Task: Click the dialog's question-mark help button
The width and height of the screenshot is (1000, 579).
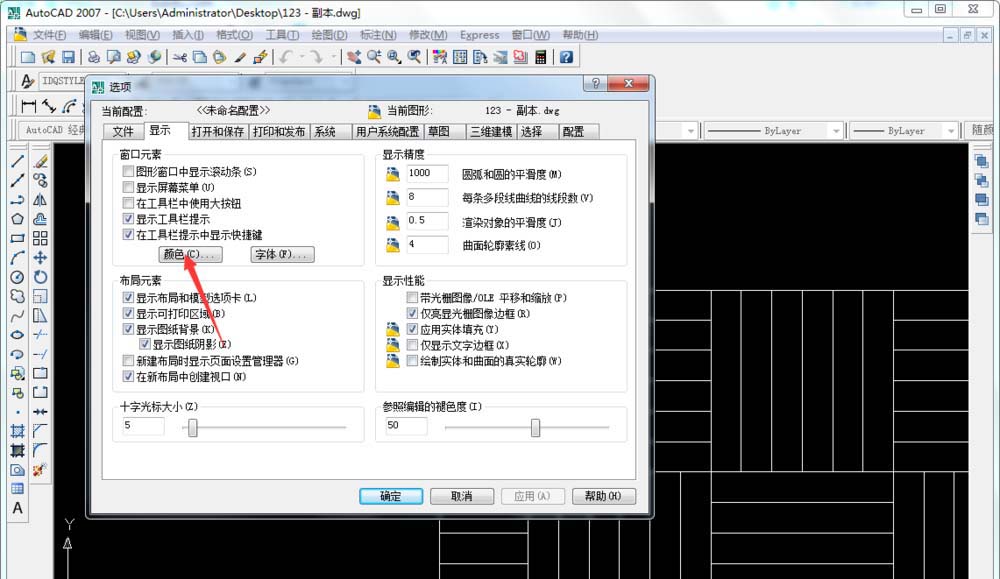Action: pos(596,84)
